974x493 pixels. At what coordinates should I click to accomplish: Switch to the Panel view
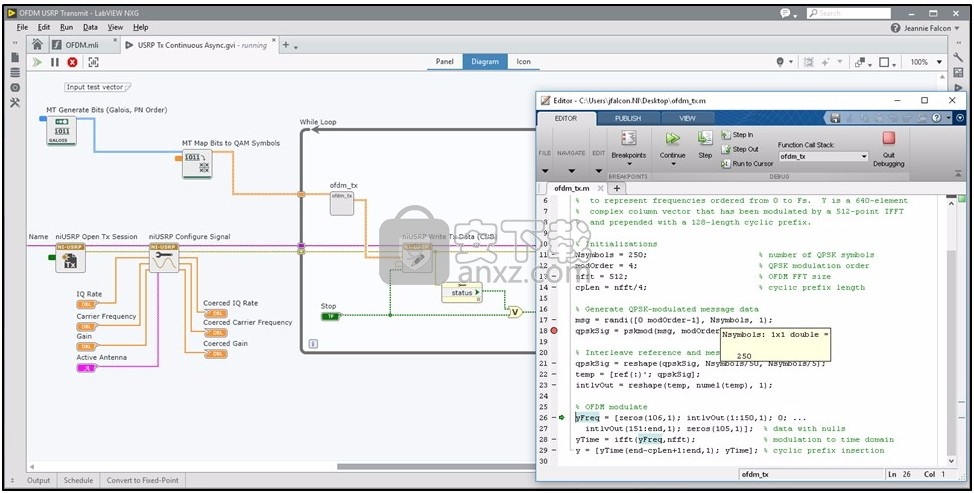445,61
